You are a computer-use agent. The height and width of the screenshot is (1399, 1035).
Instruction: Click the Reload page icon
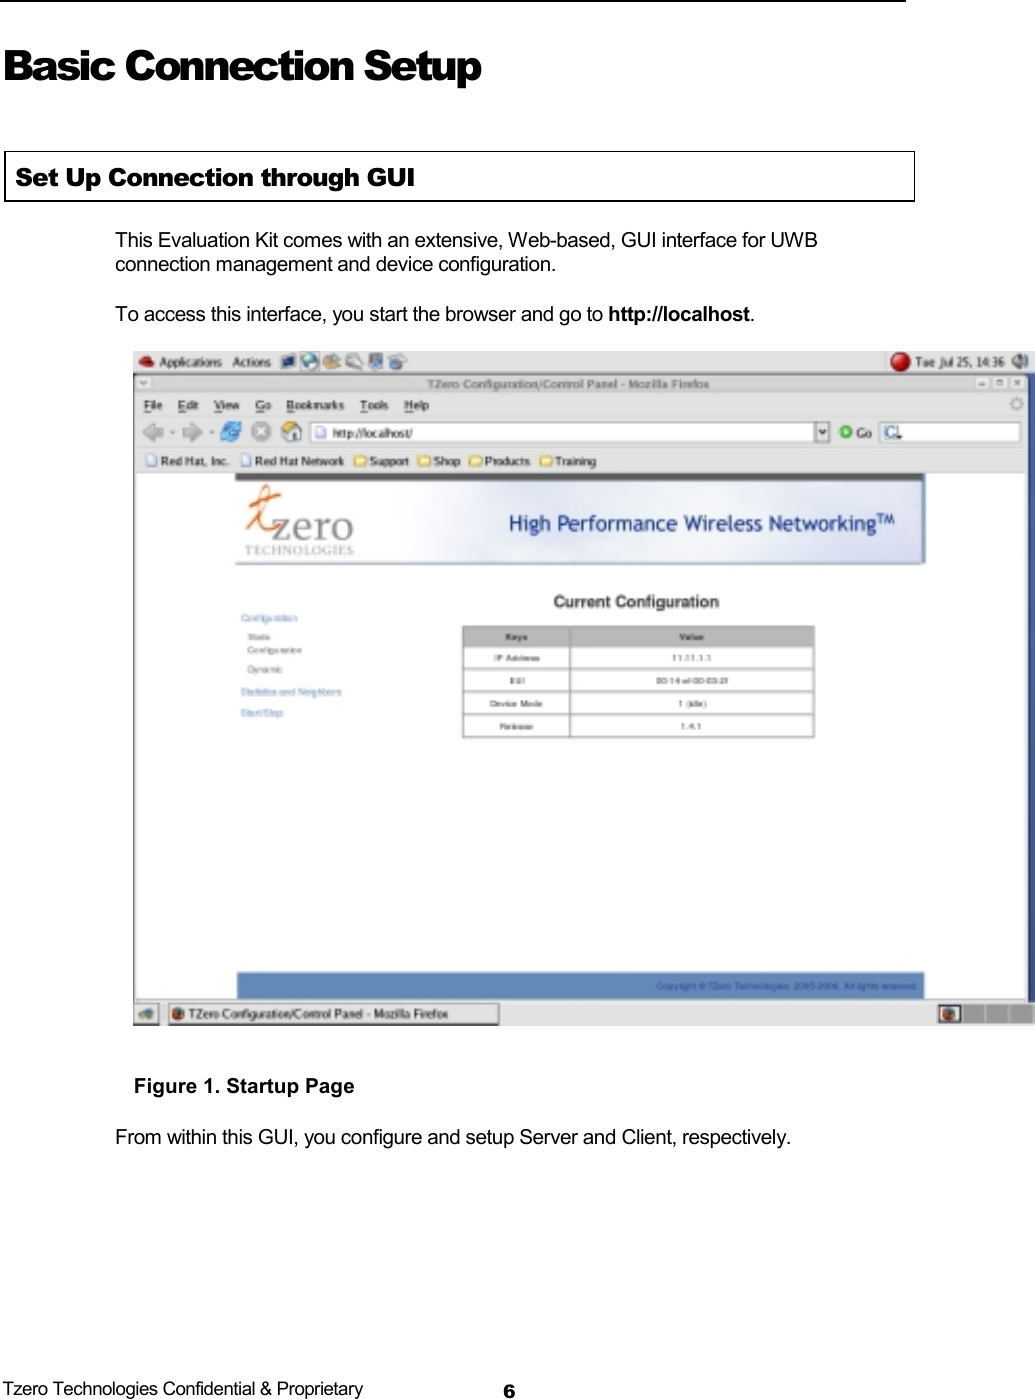click(232, 431)
